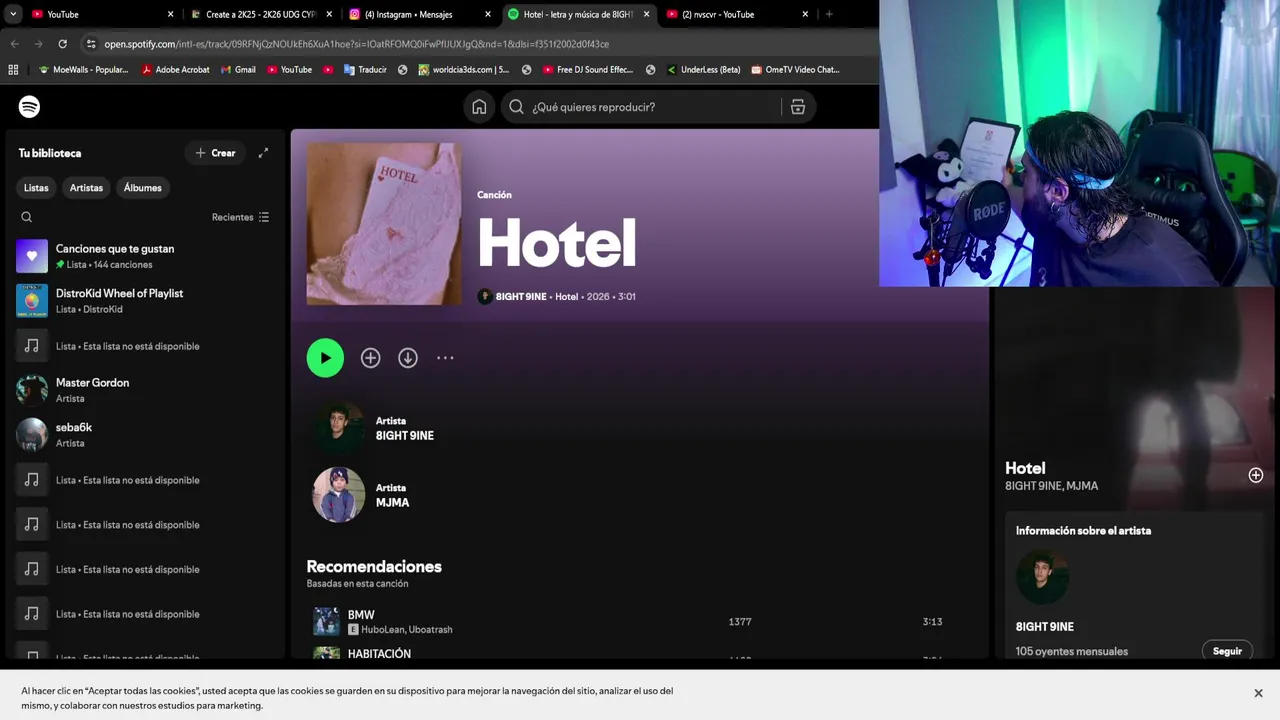Close the Instagram Mensajes tab

point(488,14)
